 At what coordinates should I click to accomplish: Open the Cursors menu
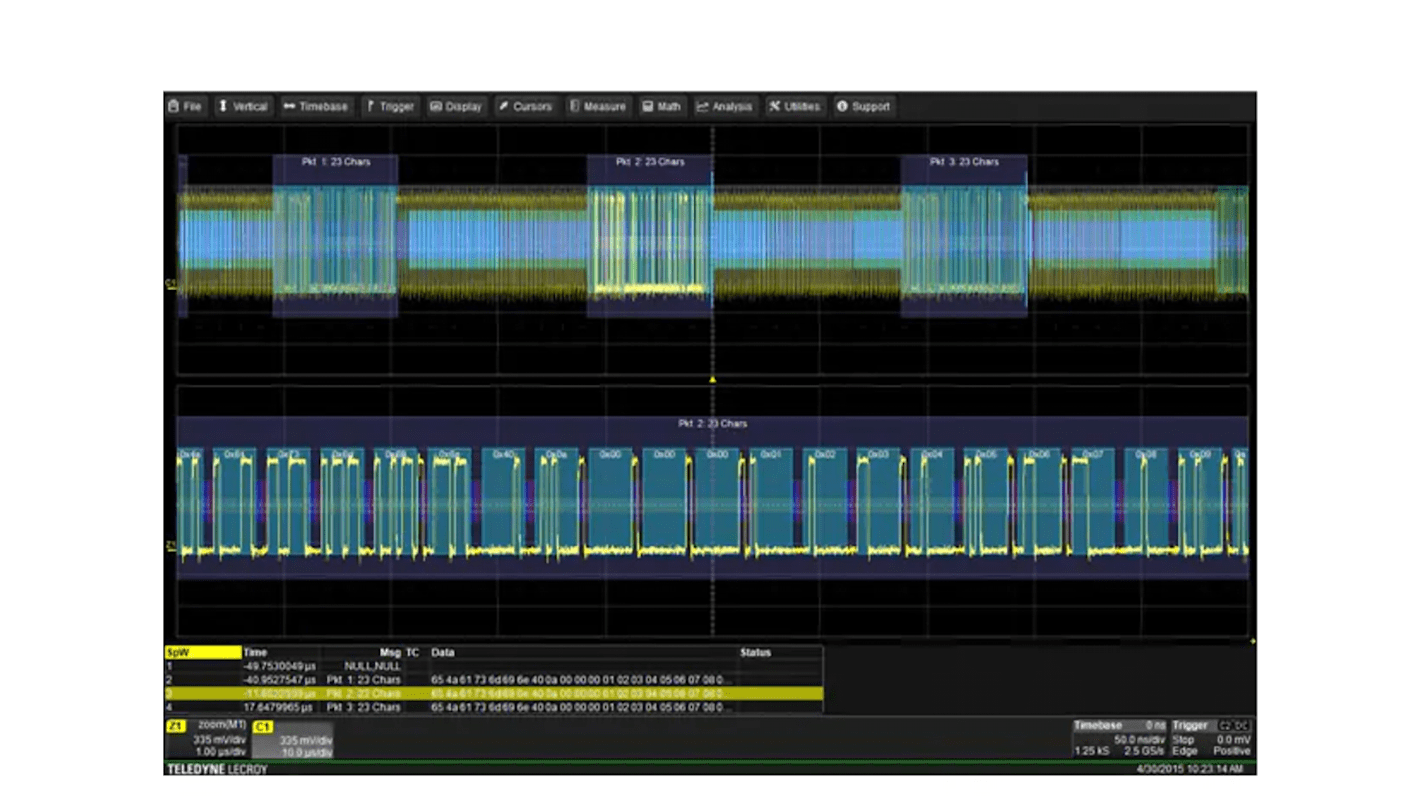[525, 106]
